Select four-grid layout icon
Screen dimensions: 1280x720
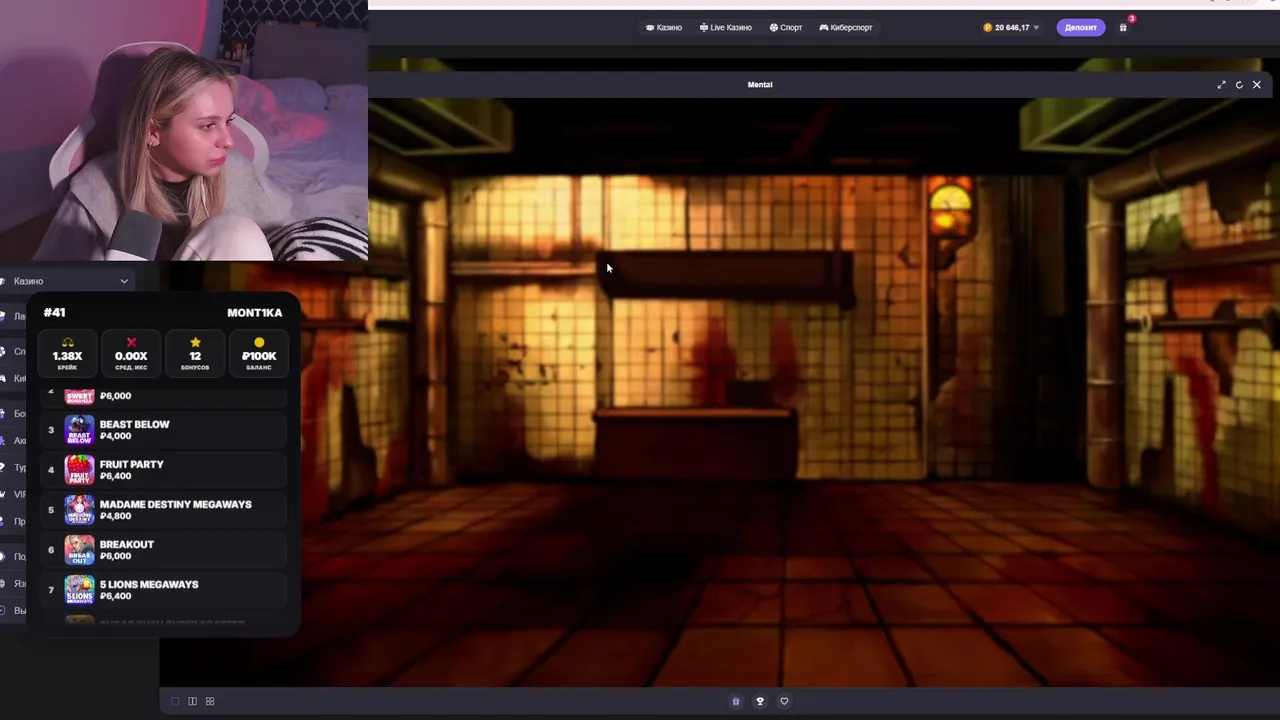tap(210, 701)
